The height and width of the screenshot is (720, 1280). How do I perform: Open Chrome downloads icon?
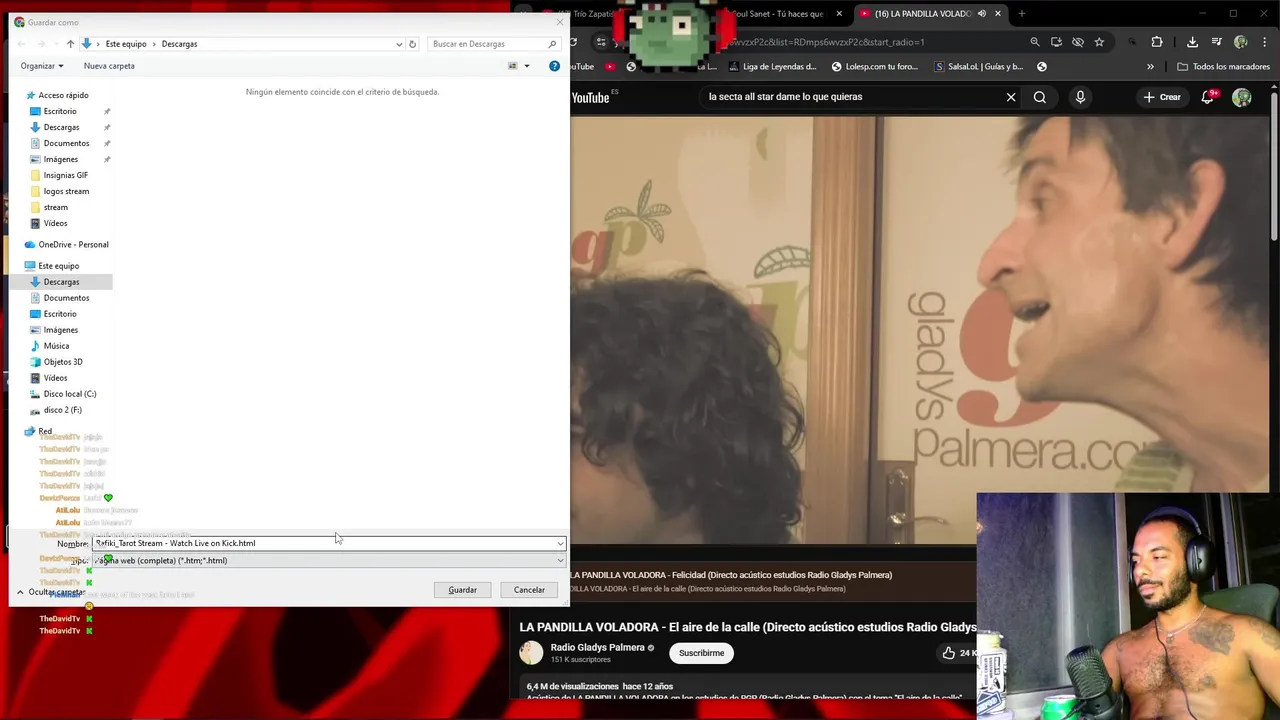pyautogui.click(x=1192, y=42)
